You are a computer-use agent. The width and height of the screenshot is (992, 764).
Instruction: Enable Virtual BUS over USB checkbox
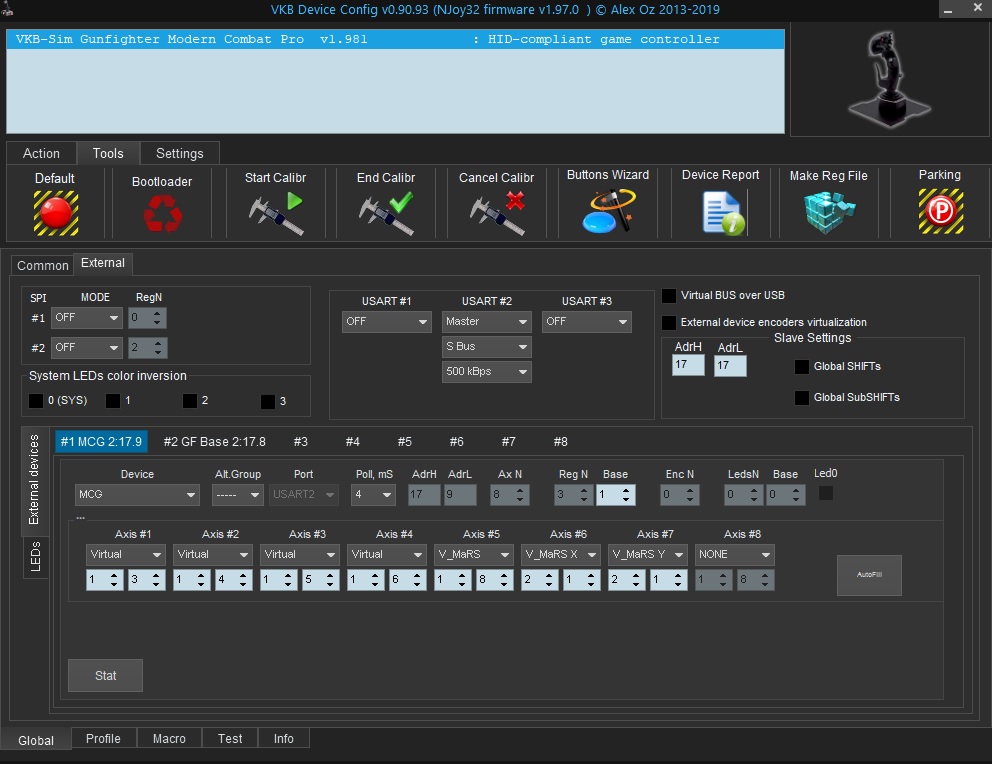click(669, 296)
